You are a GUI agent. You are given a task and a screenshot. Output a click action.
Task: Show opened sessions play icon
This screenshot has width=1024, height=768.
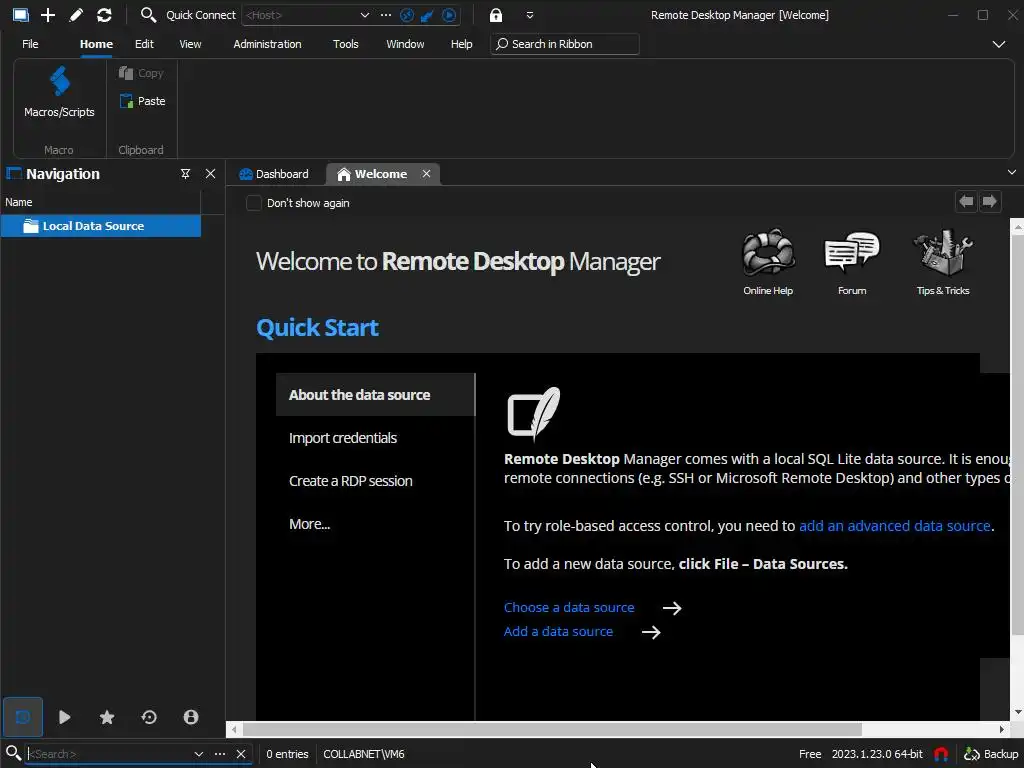(65, 717)
